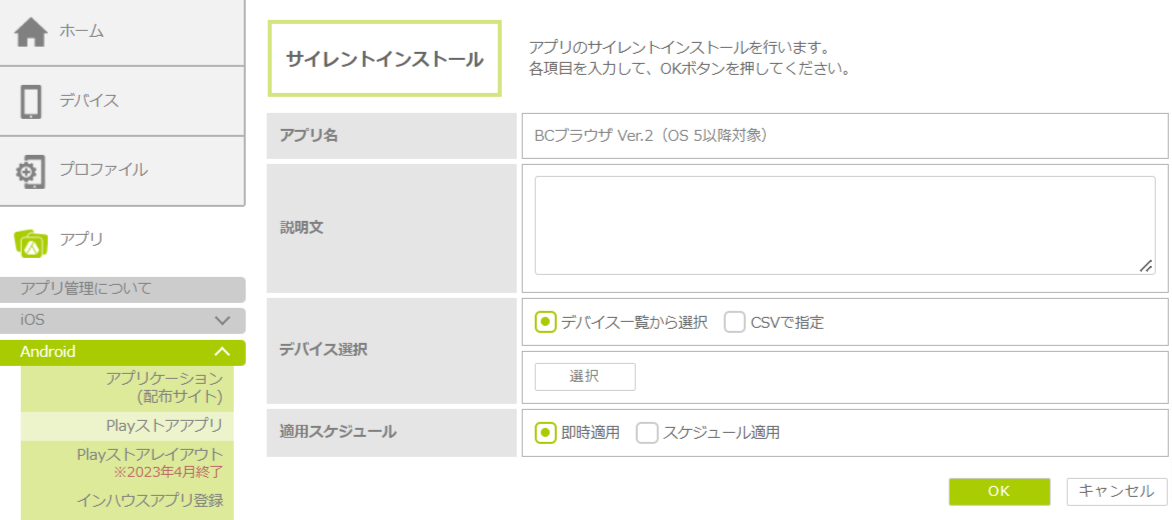Screen dimensions: 1172x520
Task: Click into the 説明文 text area
Action: [844, 225]
